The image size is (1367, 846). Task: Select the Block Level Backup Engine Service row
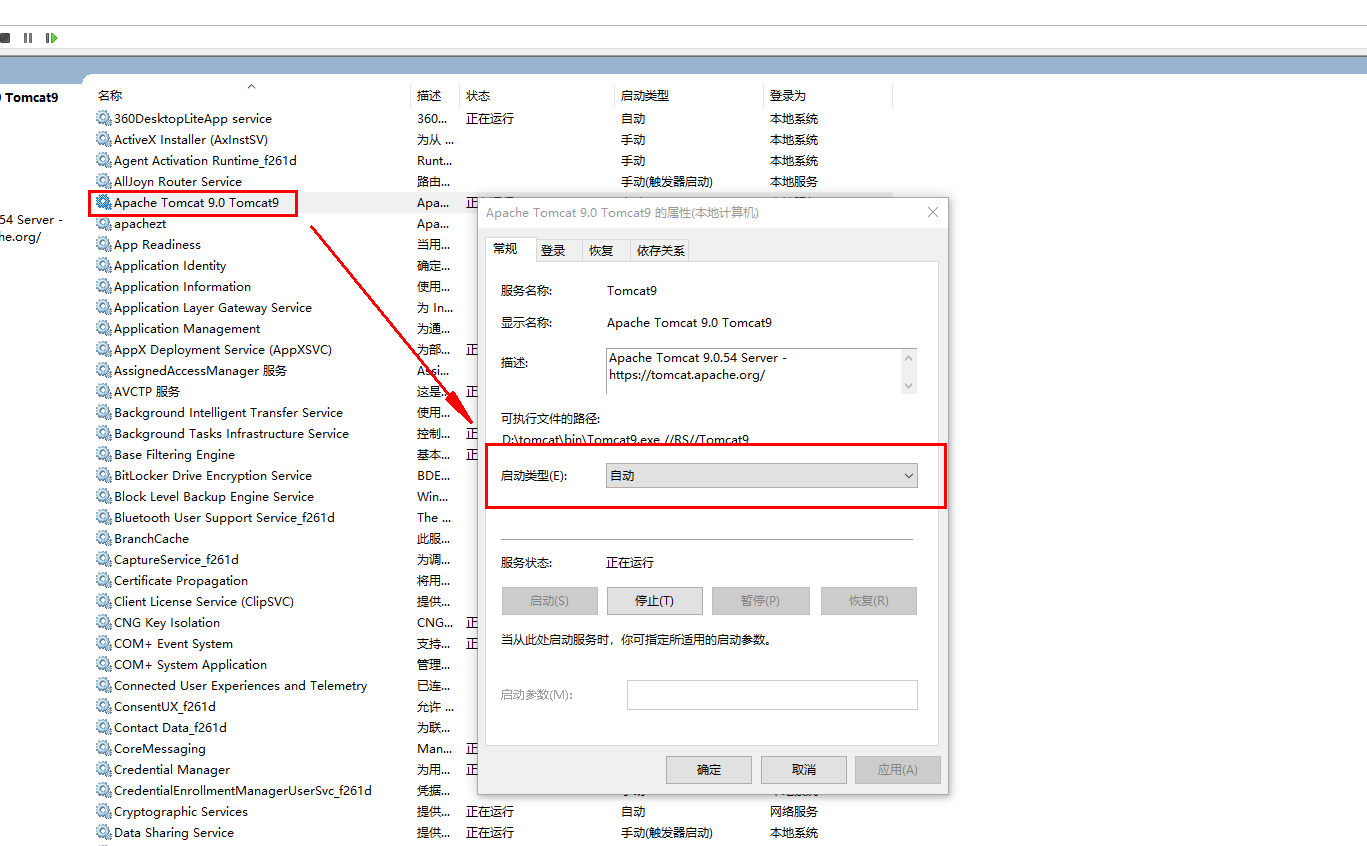pos(214,496)
